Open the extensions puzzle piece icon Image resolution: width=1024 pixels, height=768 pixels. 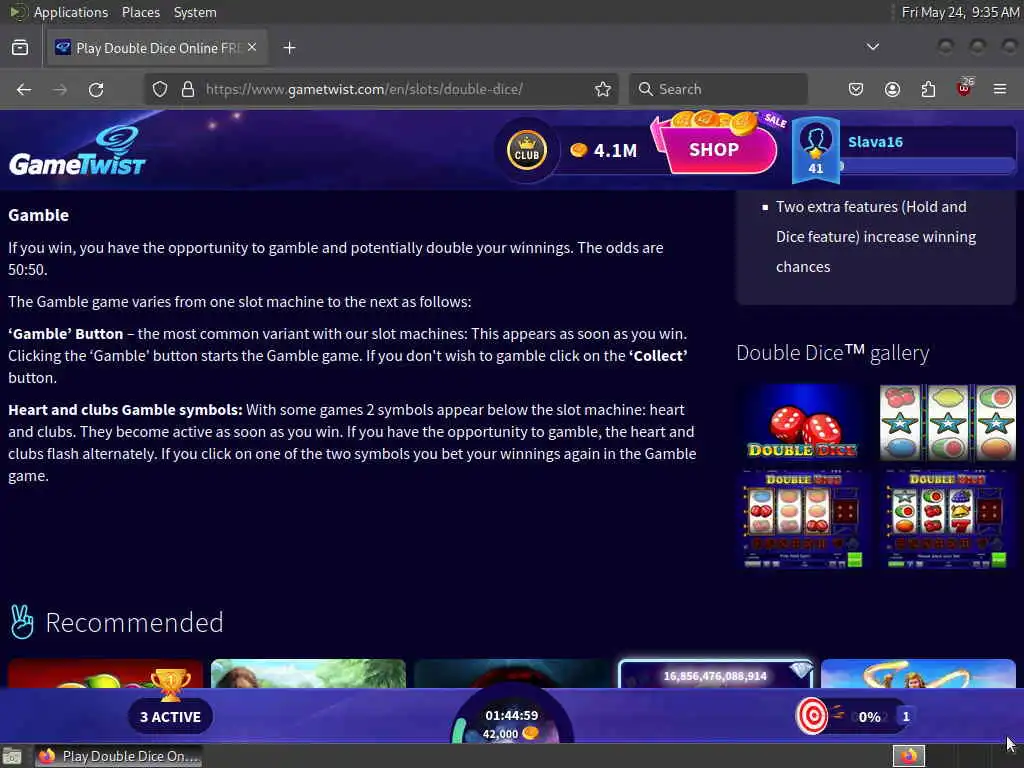pyautogui.click(x=928, y=89)
